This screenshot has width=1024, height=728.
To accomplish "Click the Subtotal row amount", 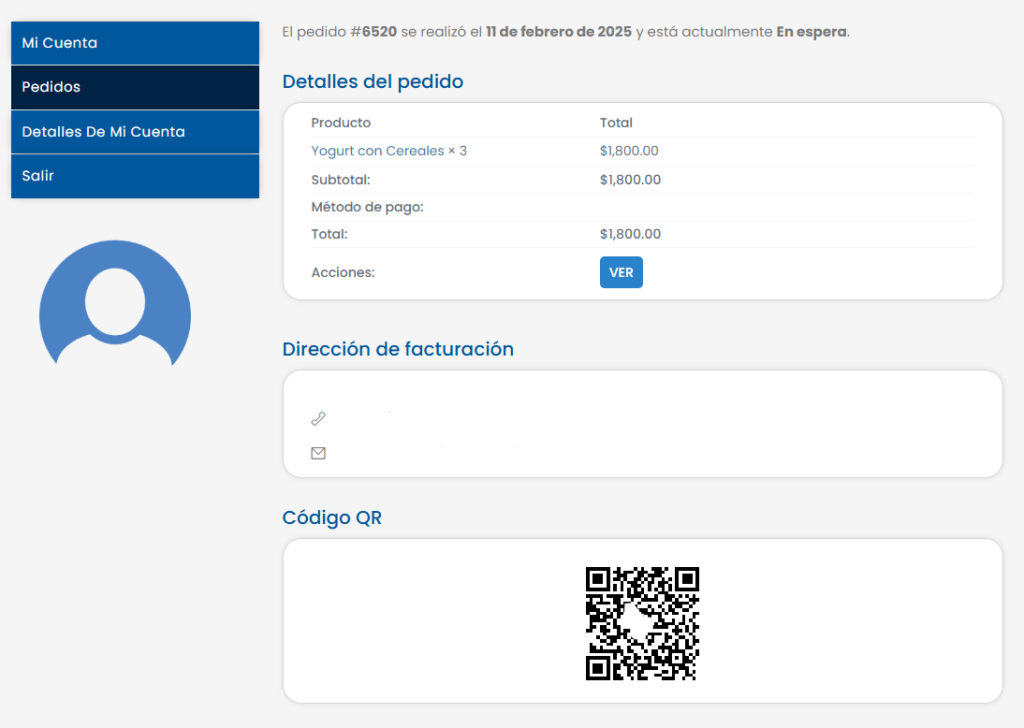I will (630, 180).
